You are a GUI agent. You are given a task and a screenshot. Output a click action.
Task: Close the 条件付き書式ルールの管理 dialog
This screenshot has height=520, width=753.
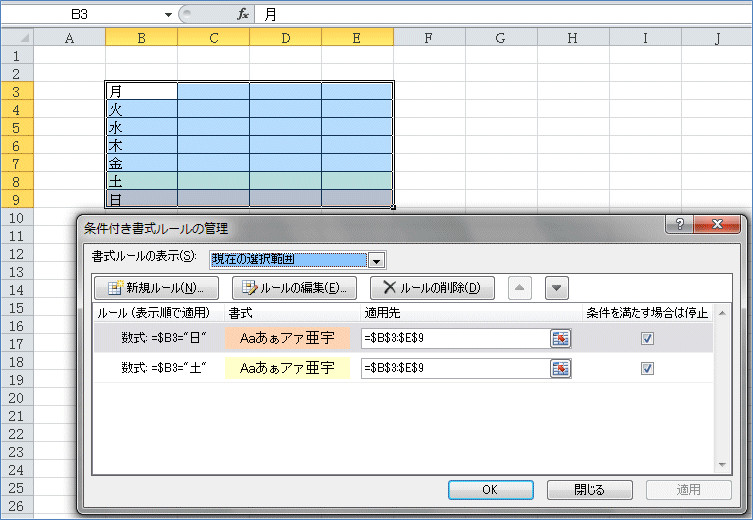click(x=717, y=224)
